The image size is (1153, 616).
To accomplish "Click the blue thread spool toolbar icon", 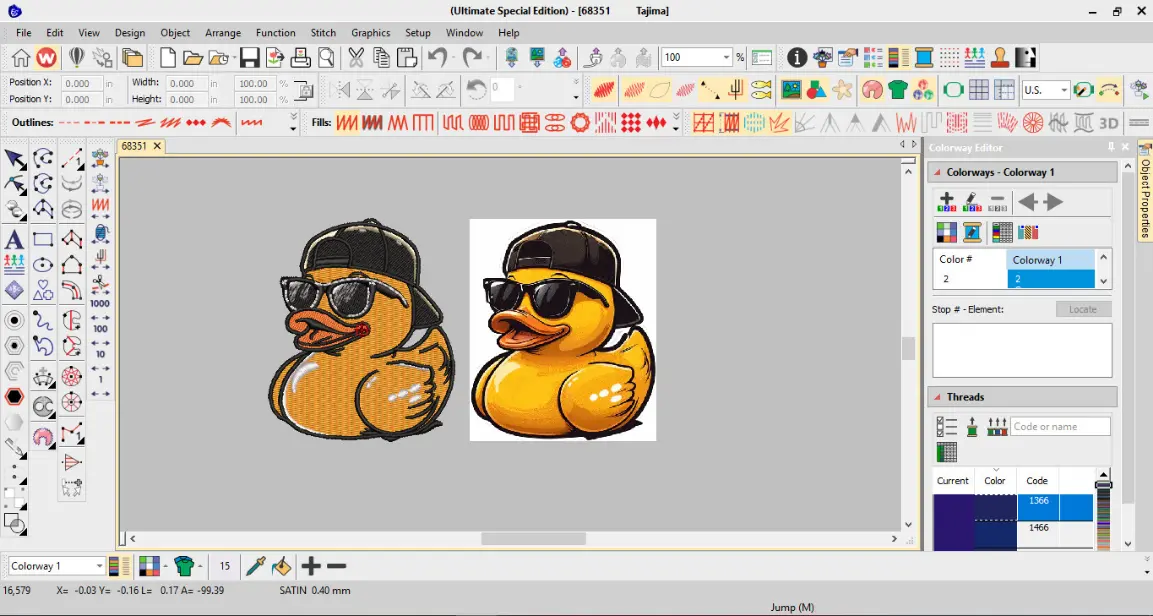I will pos(924,57).
